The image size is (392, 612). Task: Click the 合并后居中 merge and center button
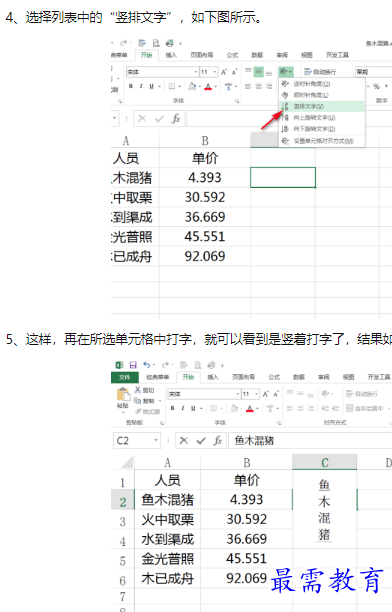click(365, 408)
